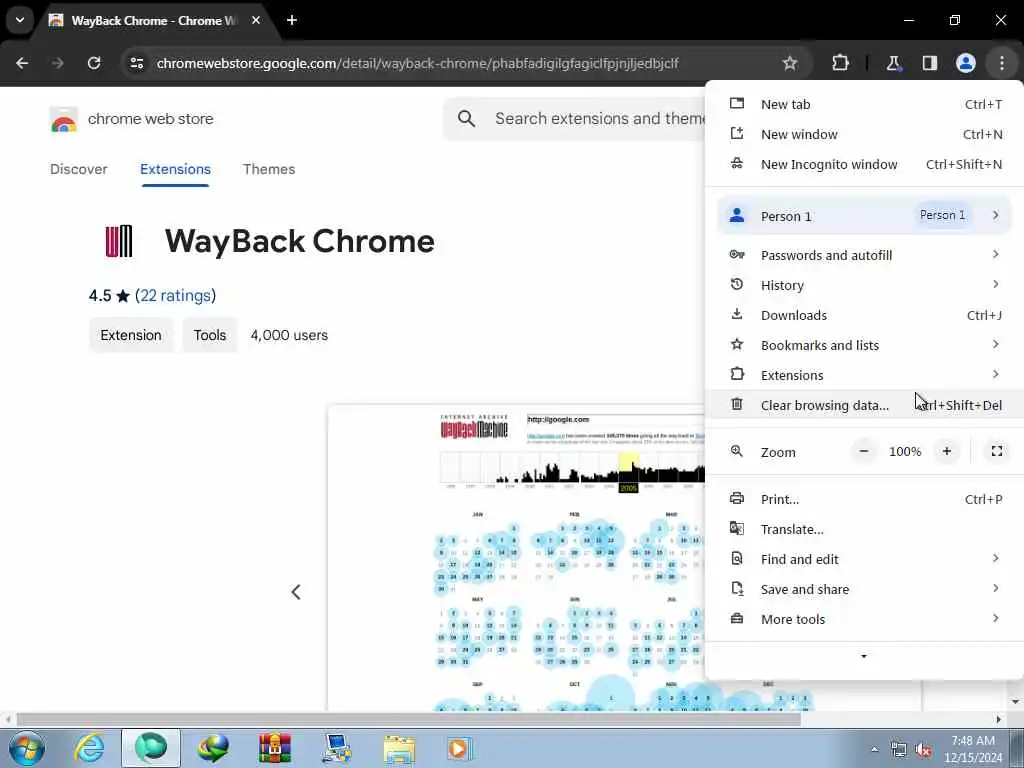Enter fullscreen with the zoom row icon
The height and width of the screenshot is (768, 1024).
point(997,451)
